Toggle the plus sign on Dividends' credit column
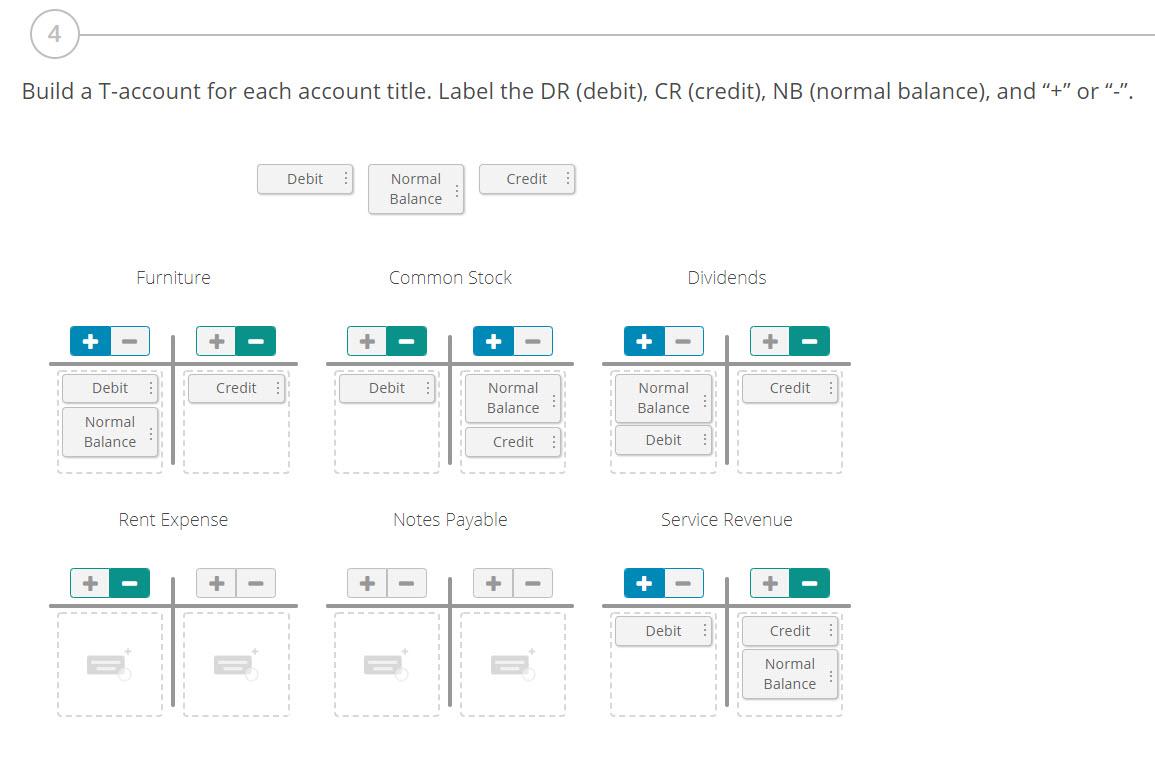Image resolution: width=1155 pixels, height=759 pixels. click(769, 341)
